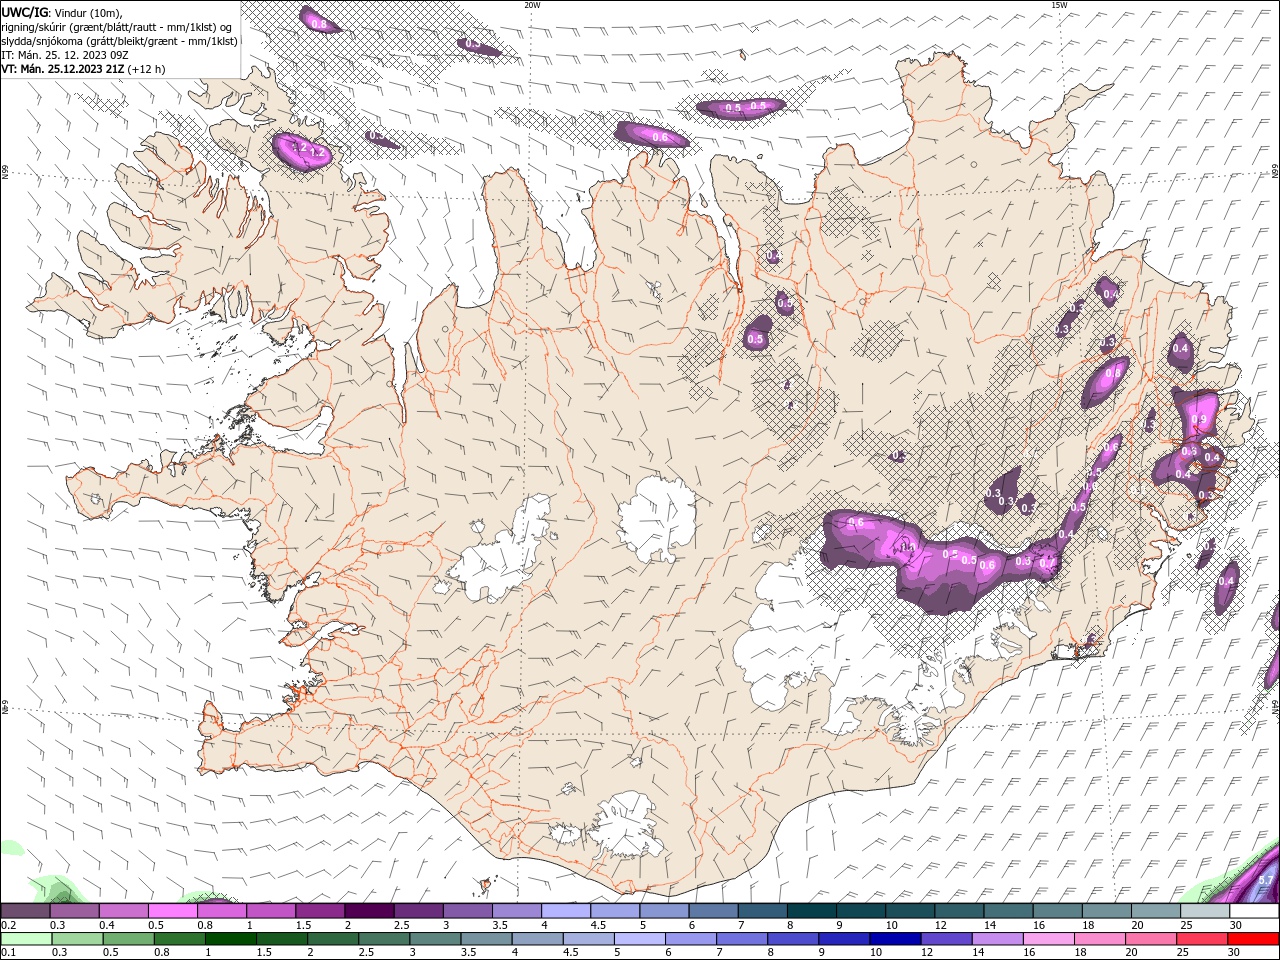This screenshot has height=960, width=1280.
Task: Click the 14 swatch in the snow legend row
Action: (x=1009, y=911)
